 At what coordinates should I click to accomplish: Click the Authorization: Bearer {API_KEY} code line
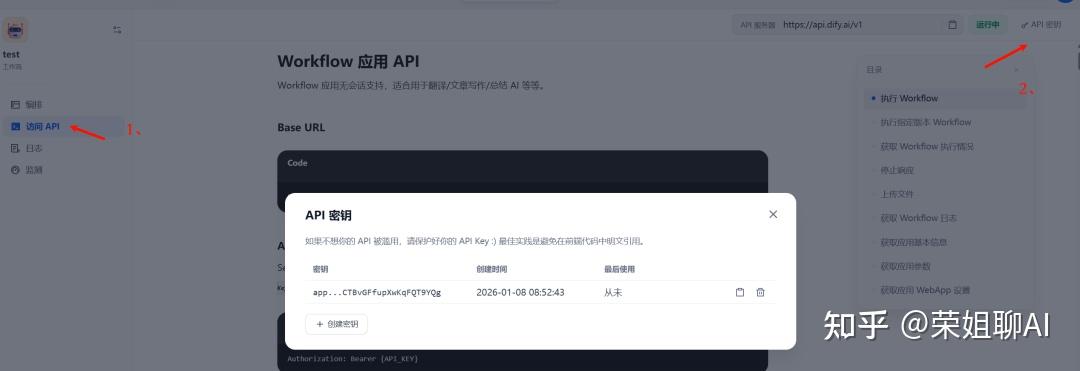352,359
